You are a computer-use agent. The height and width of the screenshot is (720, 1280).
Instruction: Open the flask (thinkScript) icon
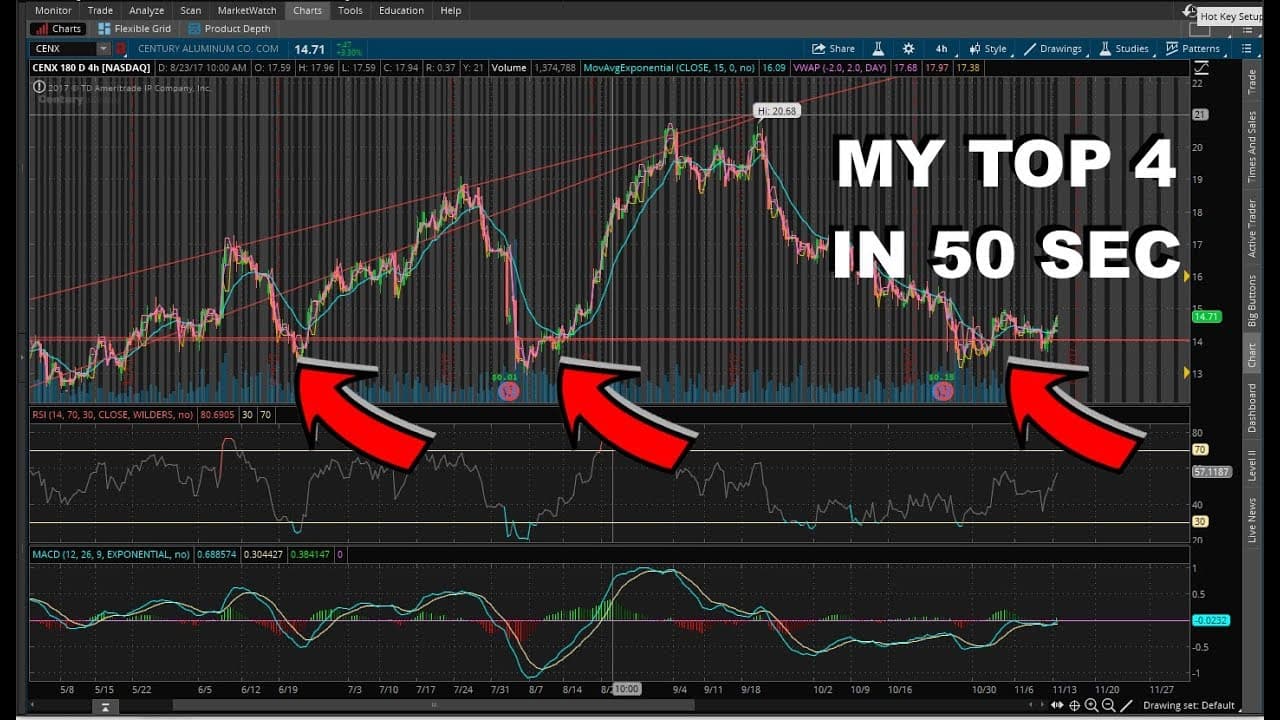[x=877, y=48]
